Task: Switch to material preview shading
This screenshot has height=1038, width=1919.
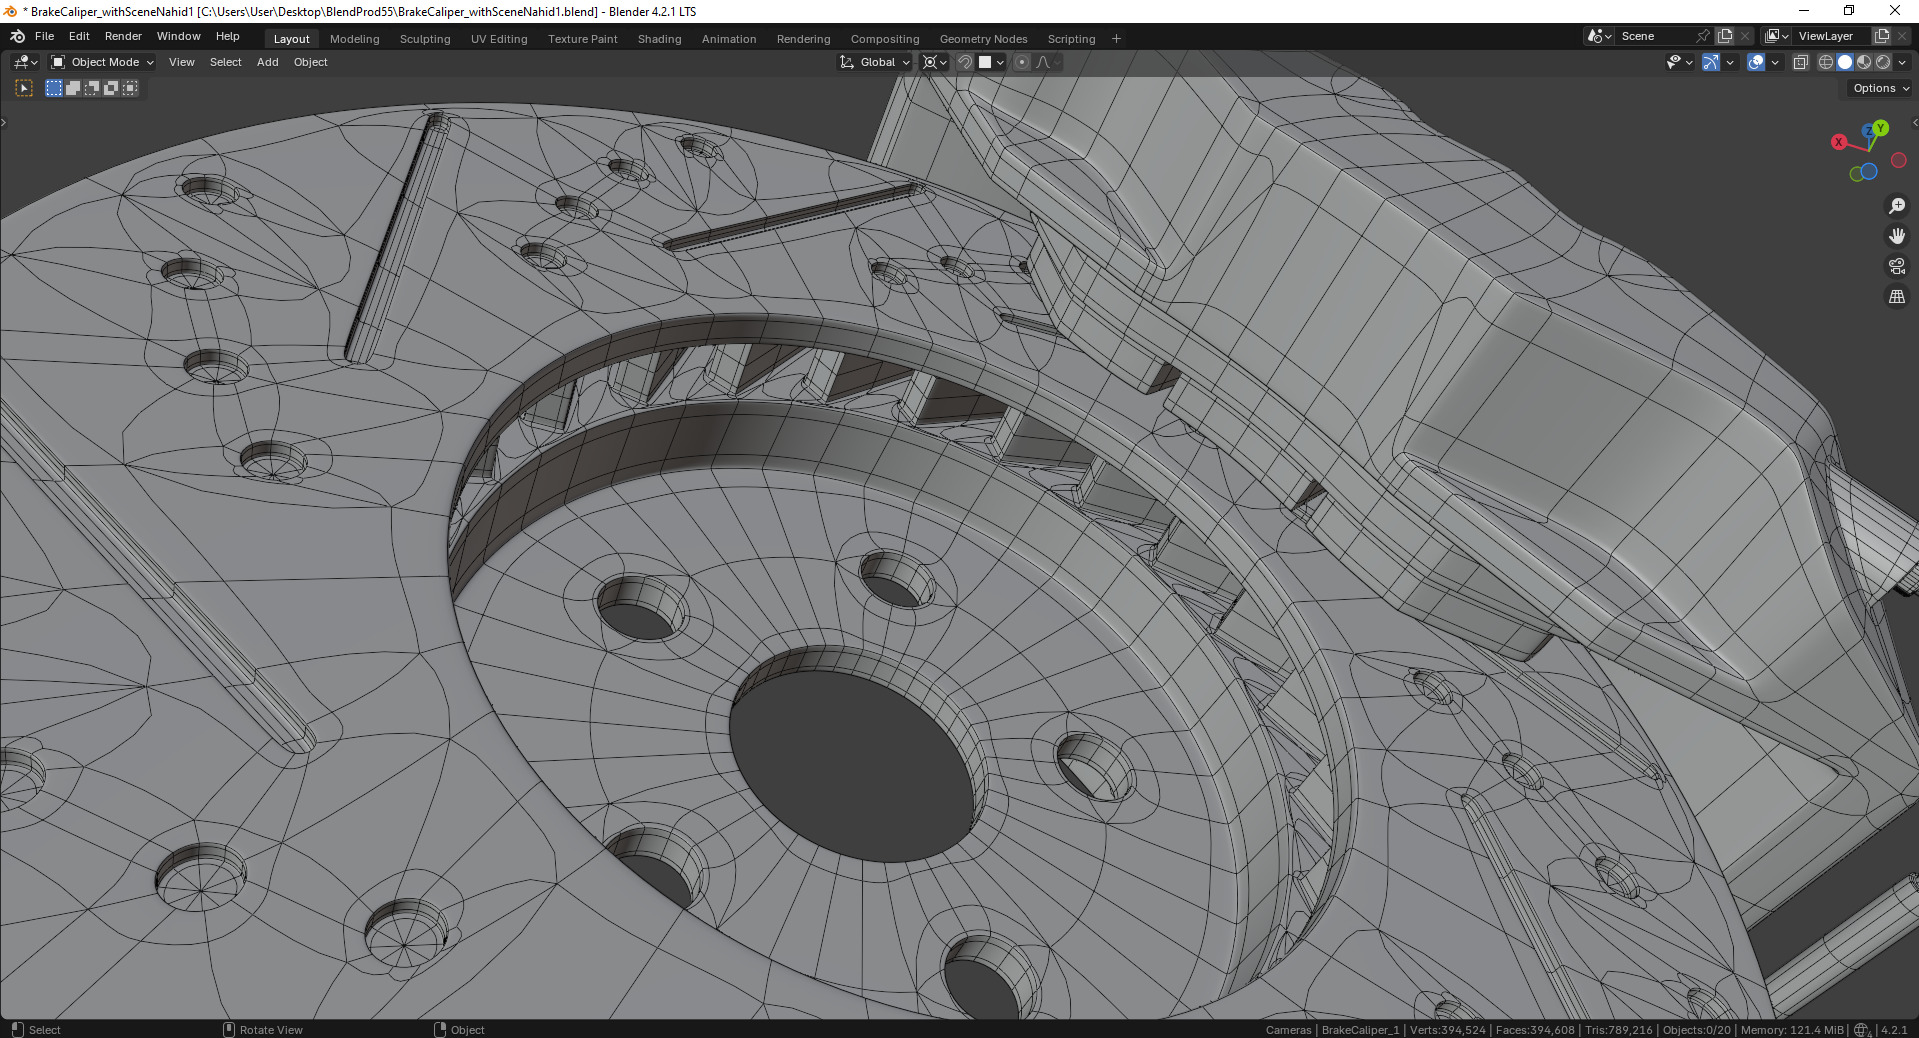Action: tap(1864, 62)
